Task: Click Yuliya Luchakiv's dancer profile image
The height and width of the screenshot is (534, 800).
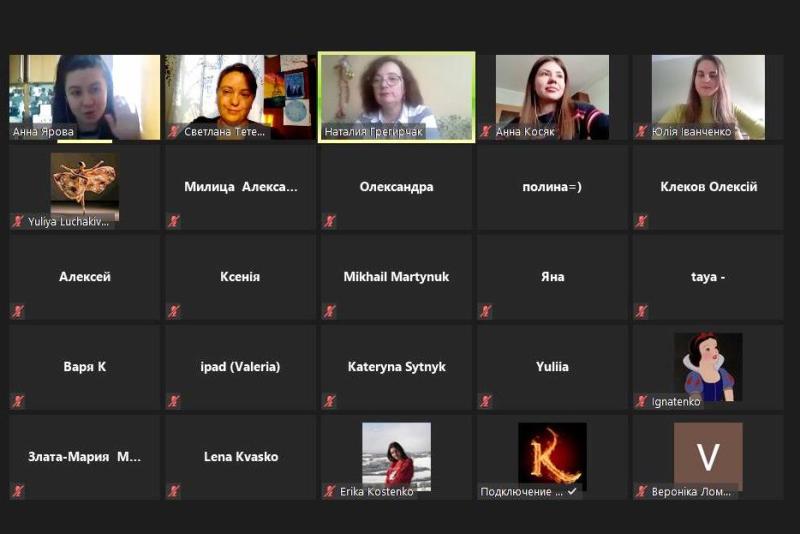Action: [x=85, y=187]
